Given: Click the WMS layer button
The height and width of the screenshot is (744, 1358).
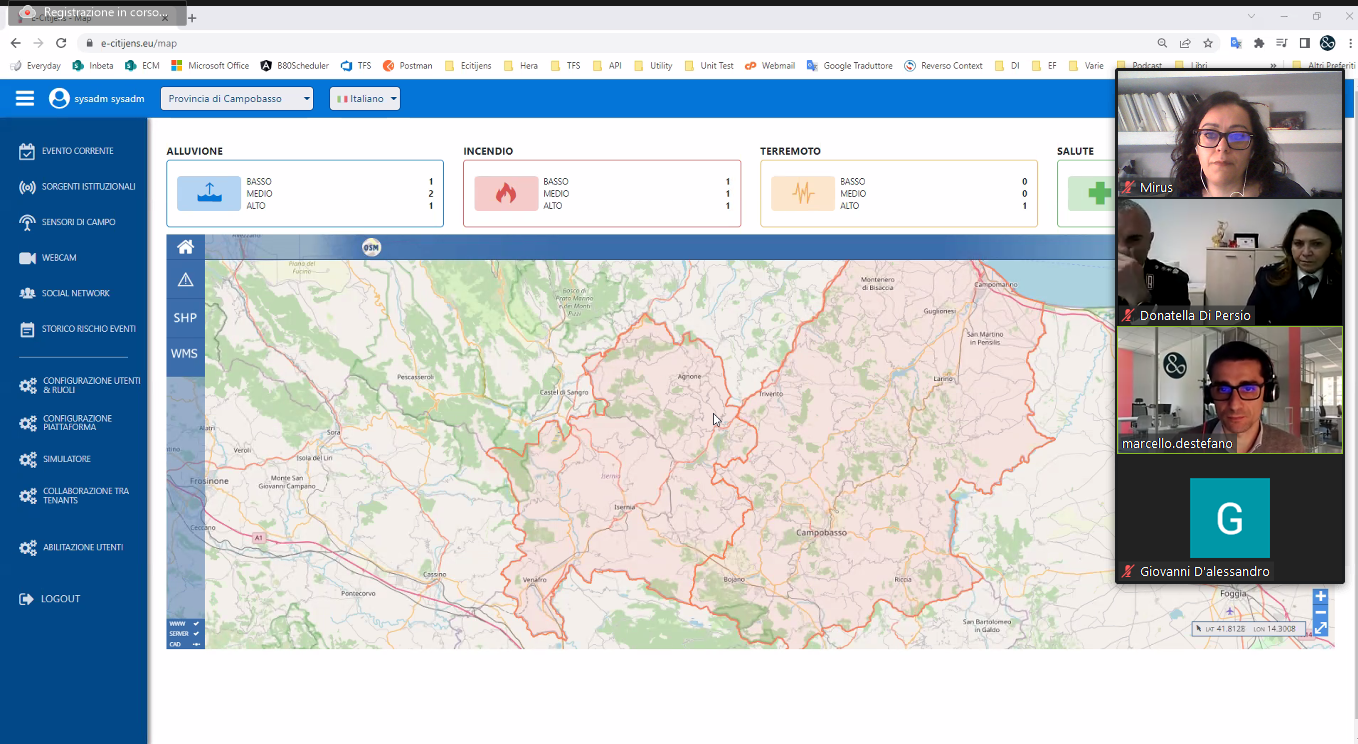Looking at the screenshot, I should click(x=185, y=354).
